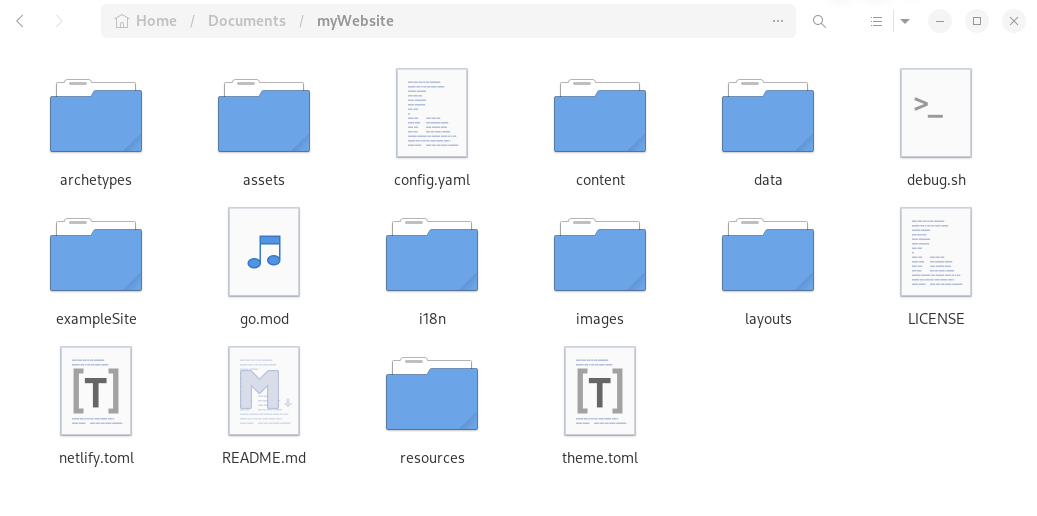1037x516 pixels.
Task: Select the i18n folder
Action: click(432, 255)
